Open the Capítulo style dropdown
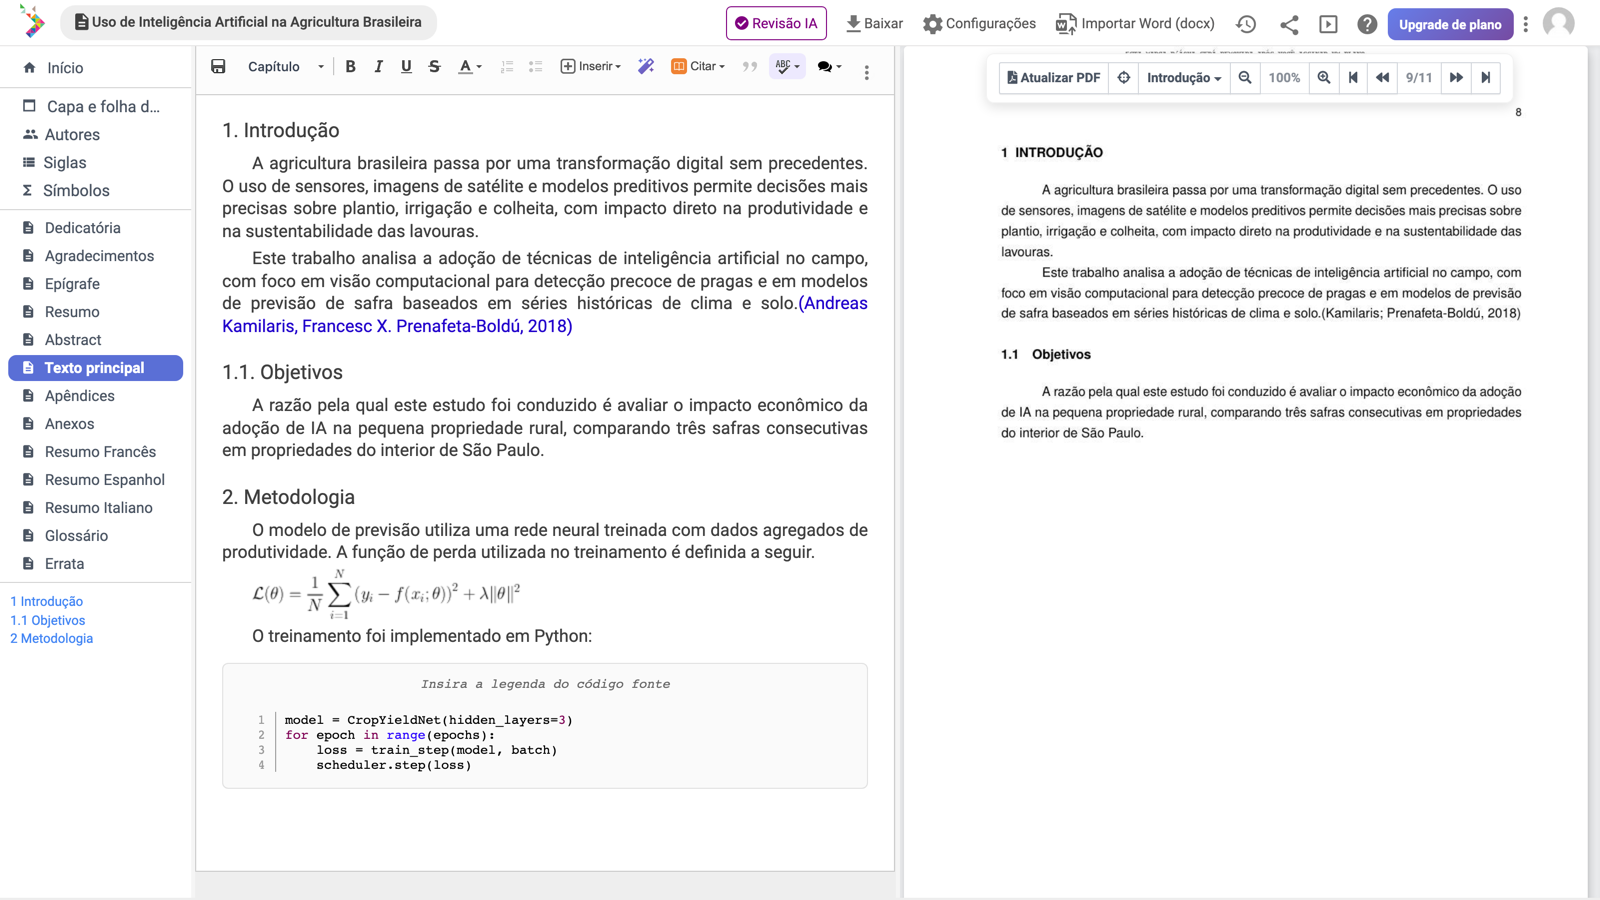The height and width of the screenshot is (900, 1600). [285, 67]
